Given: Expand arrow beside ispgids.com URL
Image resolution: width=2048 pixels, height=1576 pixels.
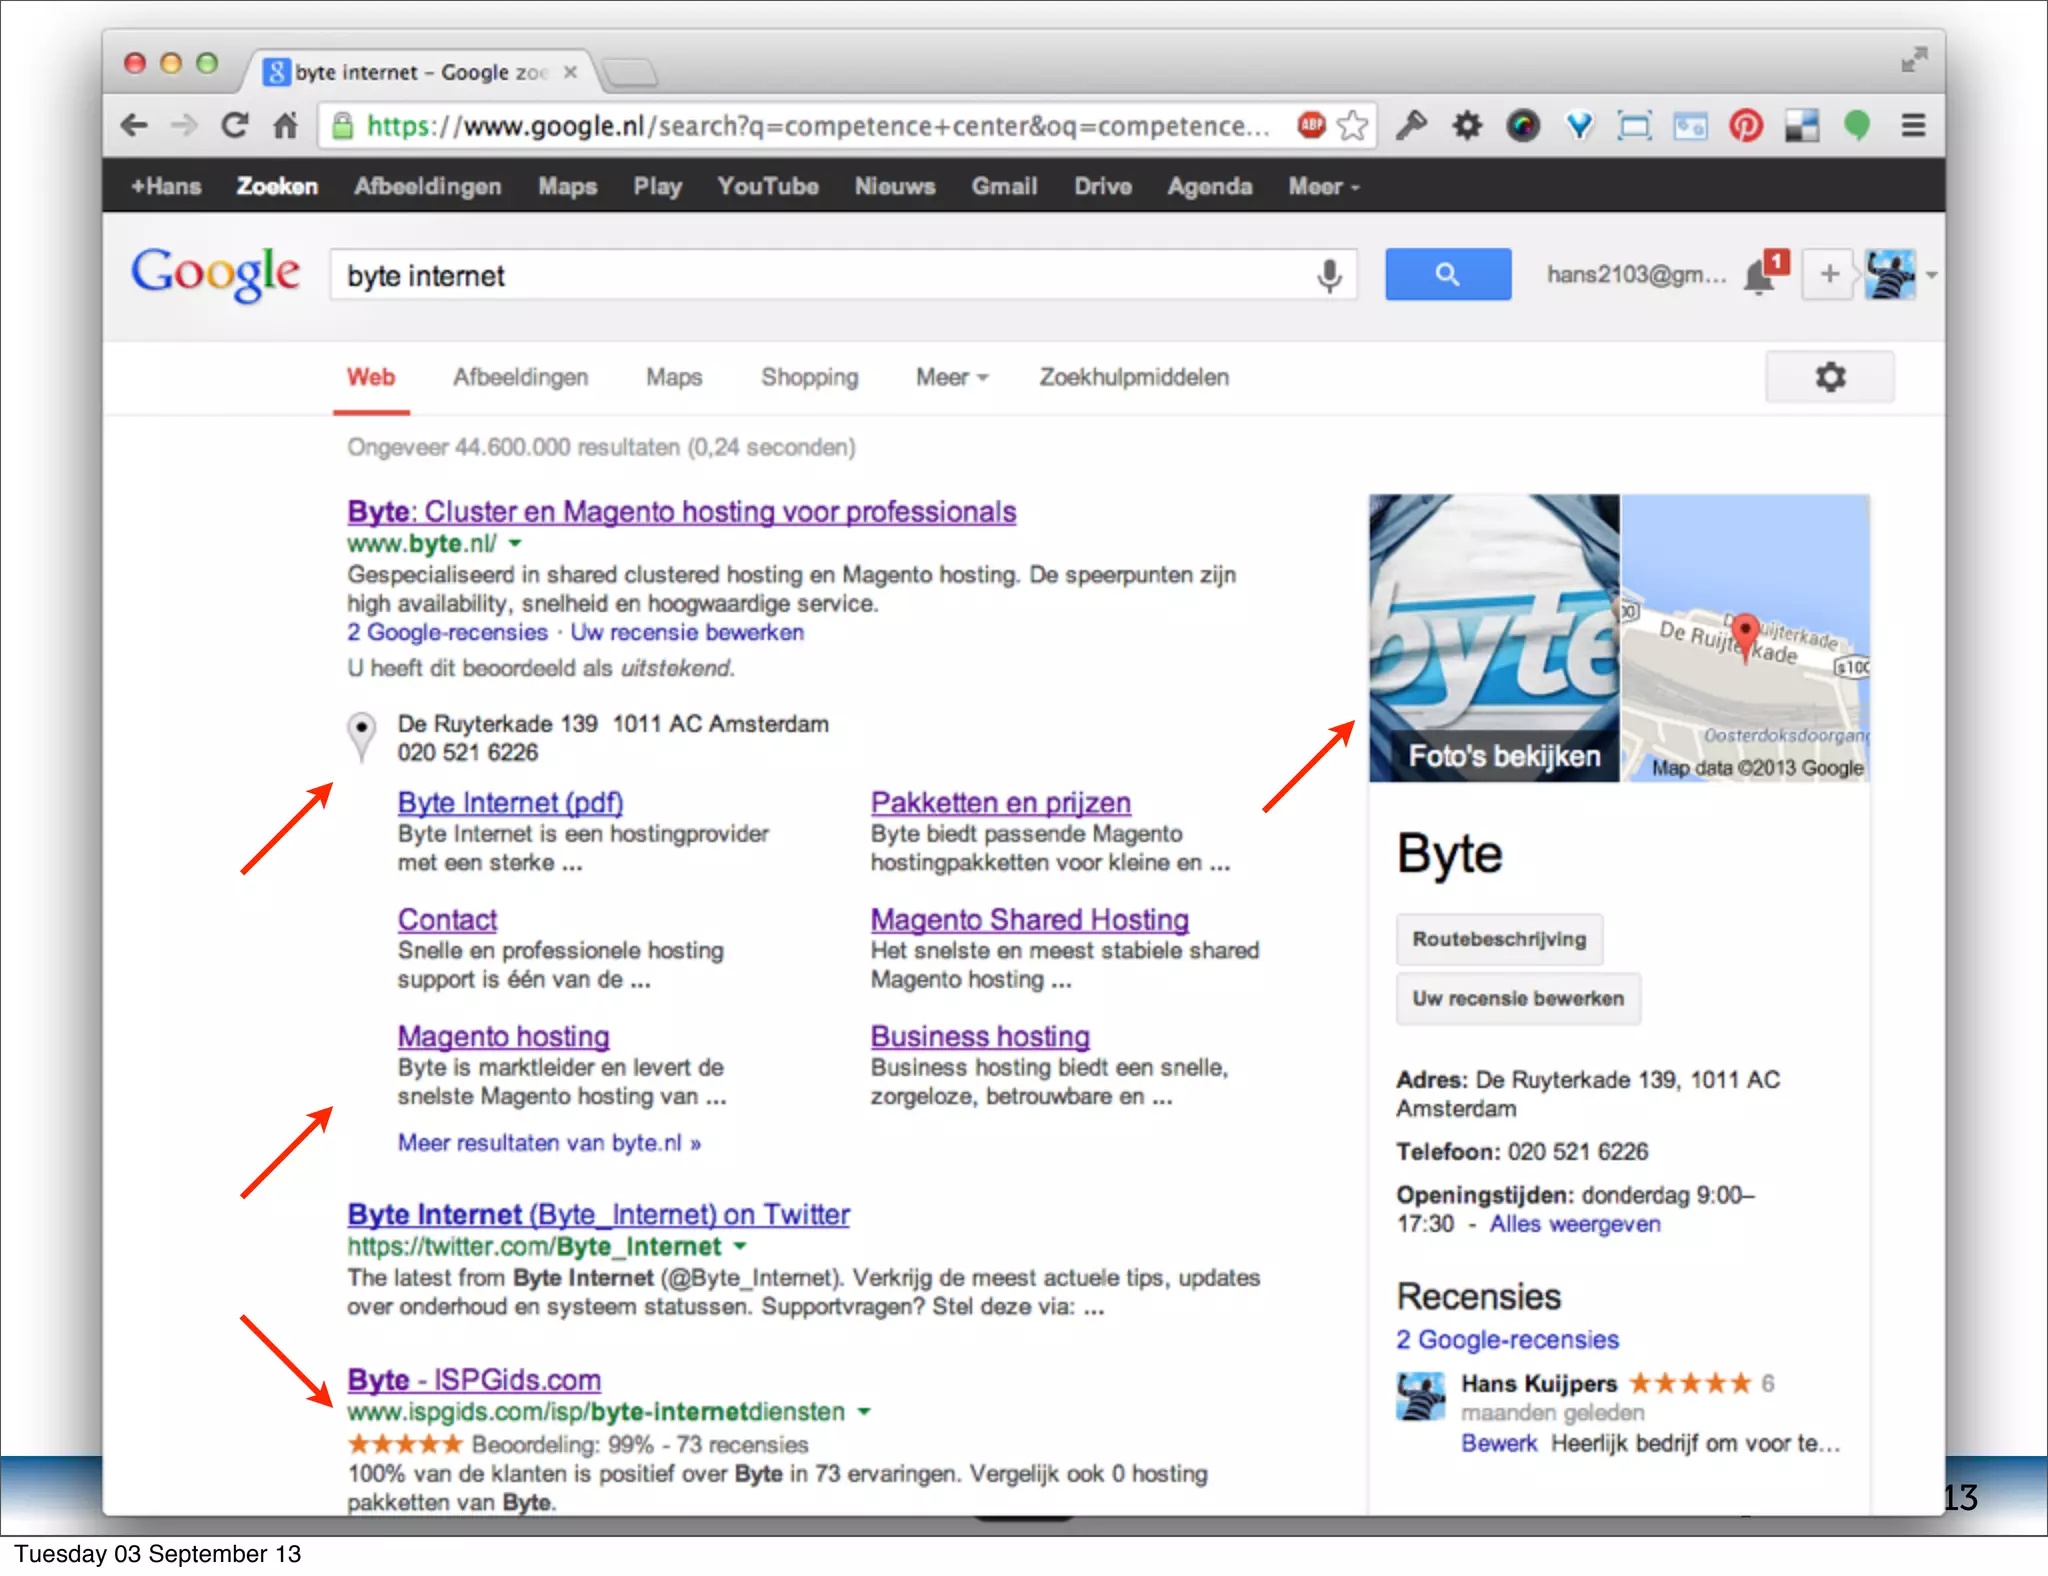Looking at the screenshot, I should tap(865, 1411).
